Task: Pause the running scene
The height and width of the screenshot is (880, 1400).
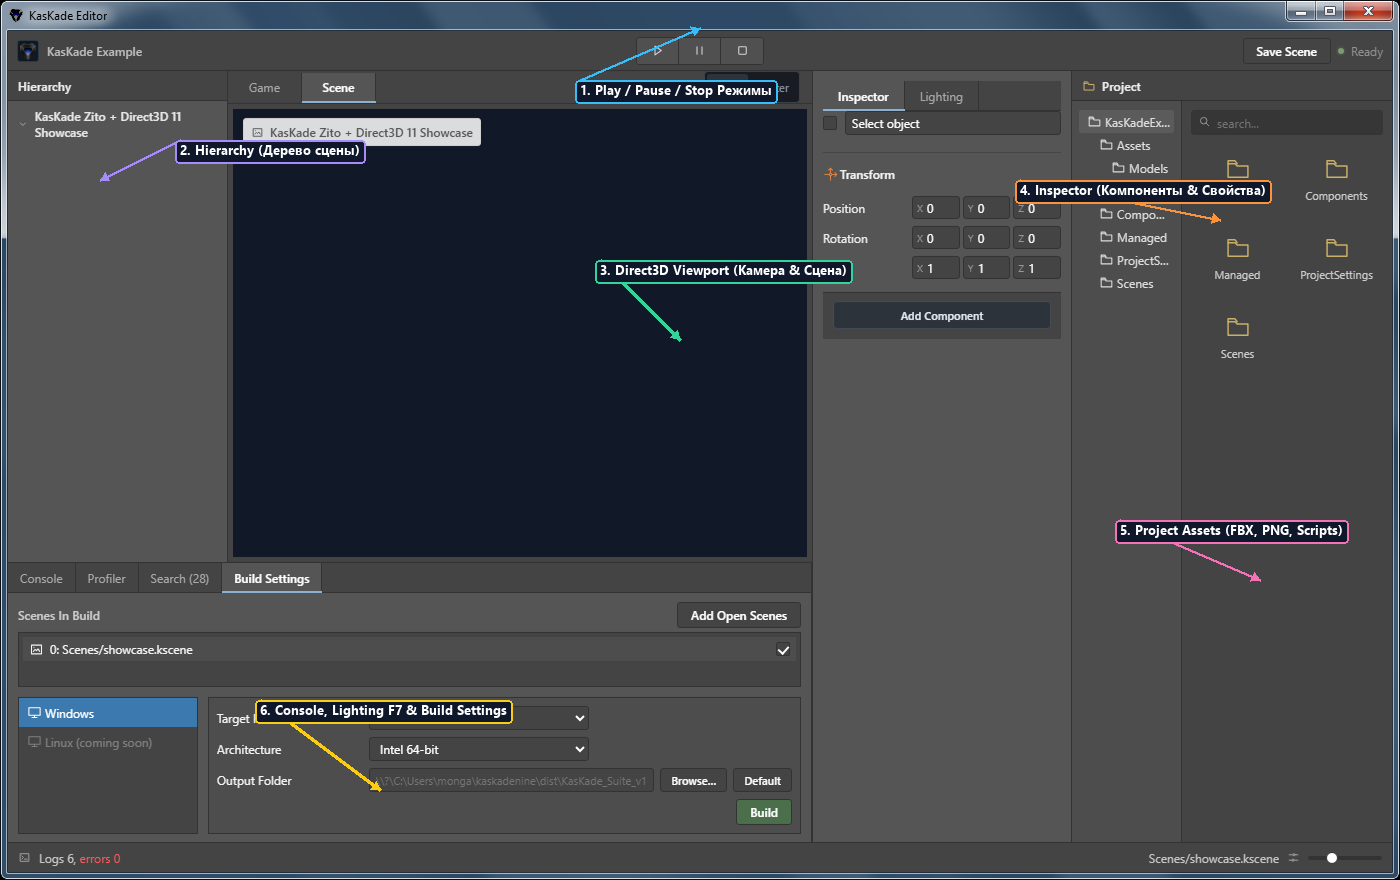Action: tap(699, 51)
